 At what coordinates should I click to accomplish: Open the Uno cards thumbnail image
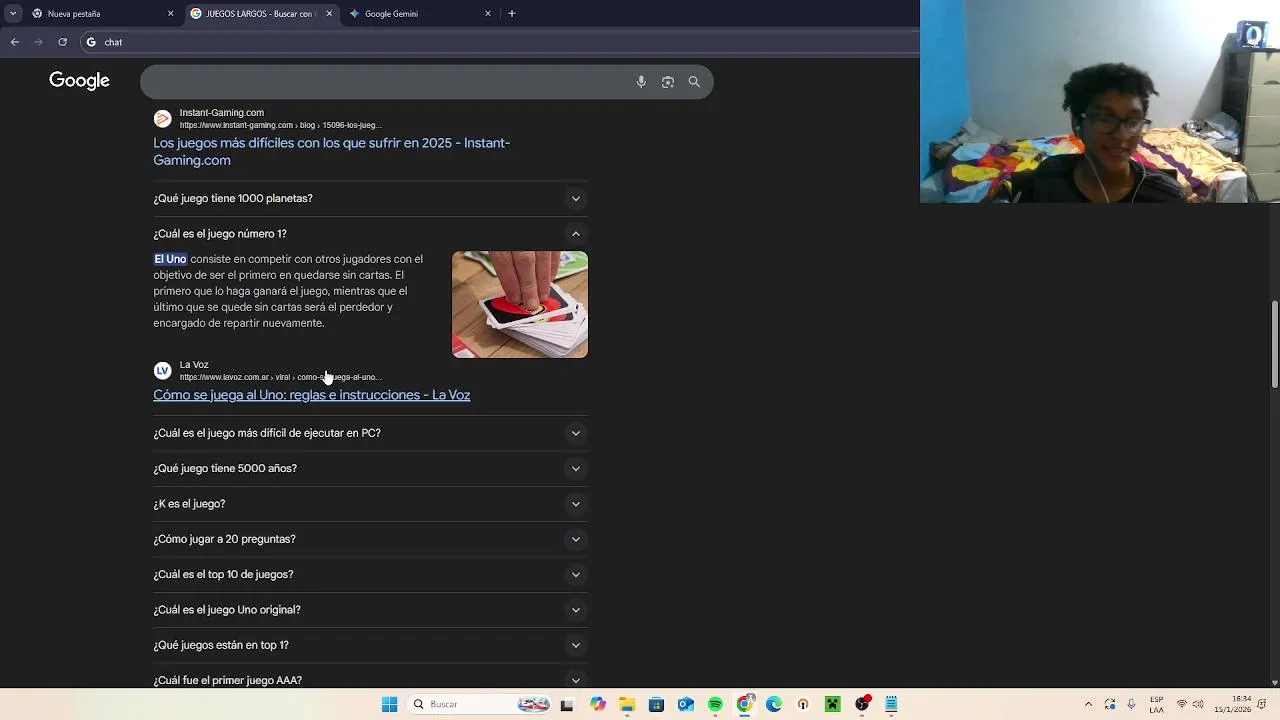tap(520, 304)
